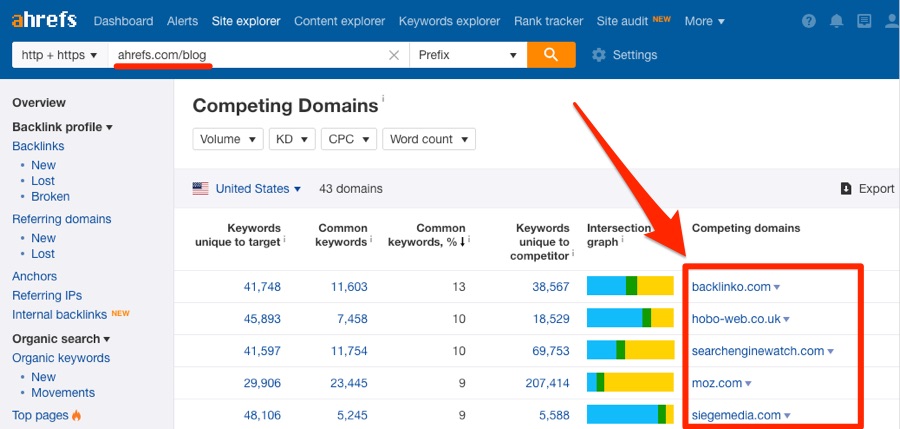Open the hobo-web.co.uk competing domain link
The height and width of the screenshot is (429, 900).
(x=736, y=319)
